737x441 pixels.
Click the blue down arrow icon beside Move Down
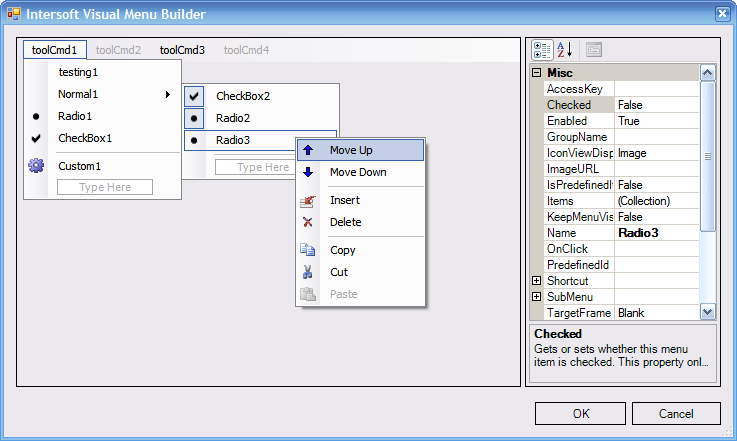(308, 172)
